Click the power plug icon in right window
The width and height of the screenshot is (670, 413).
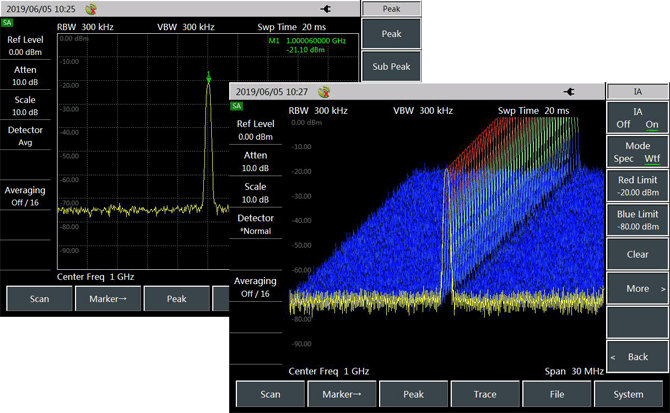point(569,91)
